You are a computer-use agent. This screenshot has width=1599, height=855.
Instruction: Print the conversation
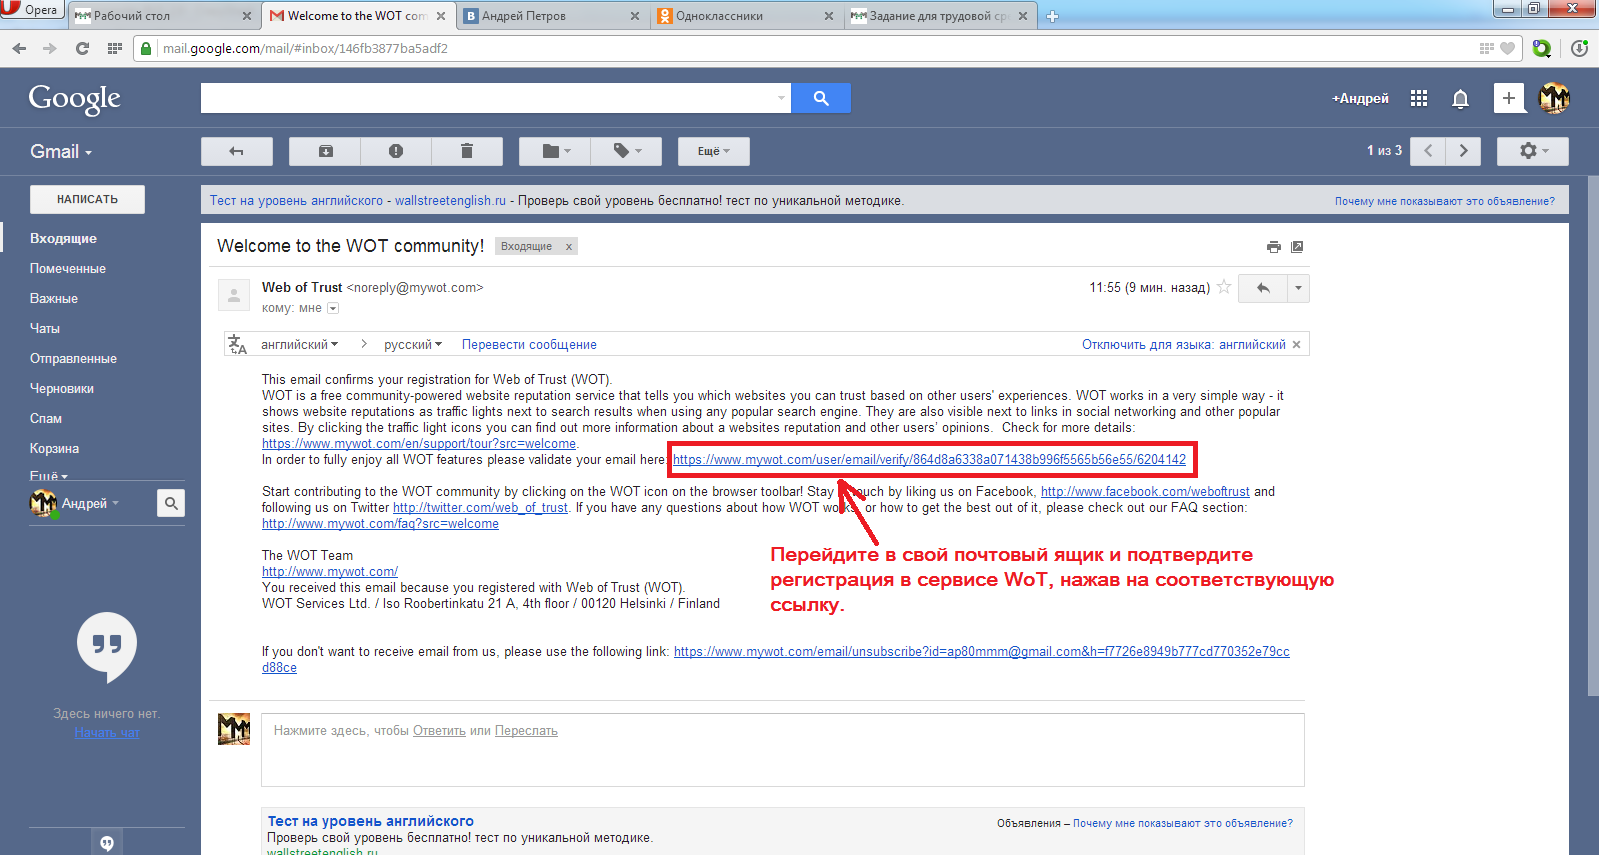pos(1273,247)
